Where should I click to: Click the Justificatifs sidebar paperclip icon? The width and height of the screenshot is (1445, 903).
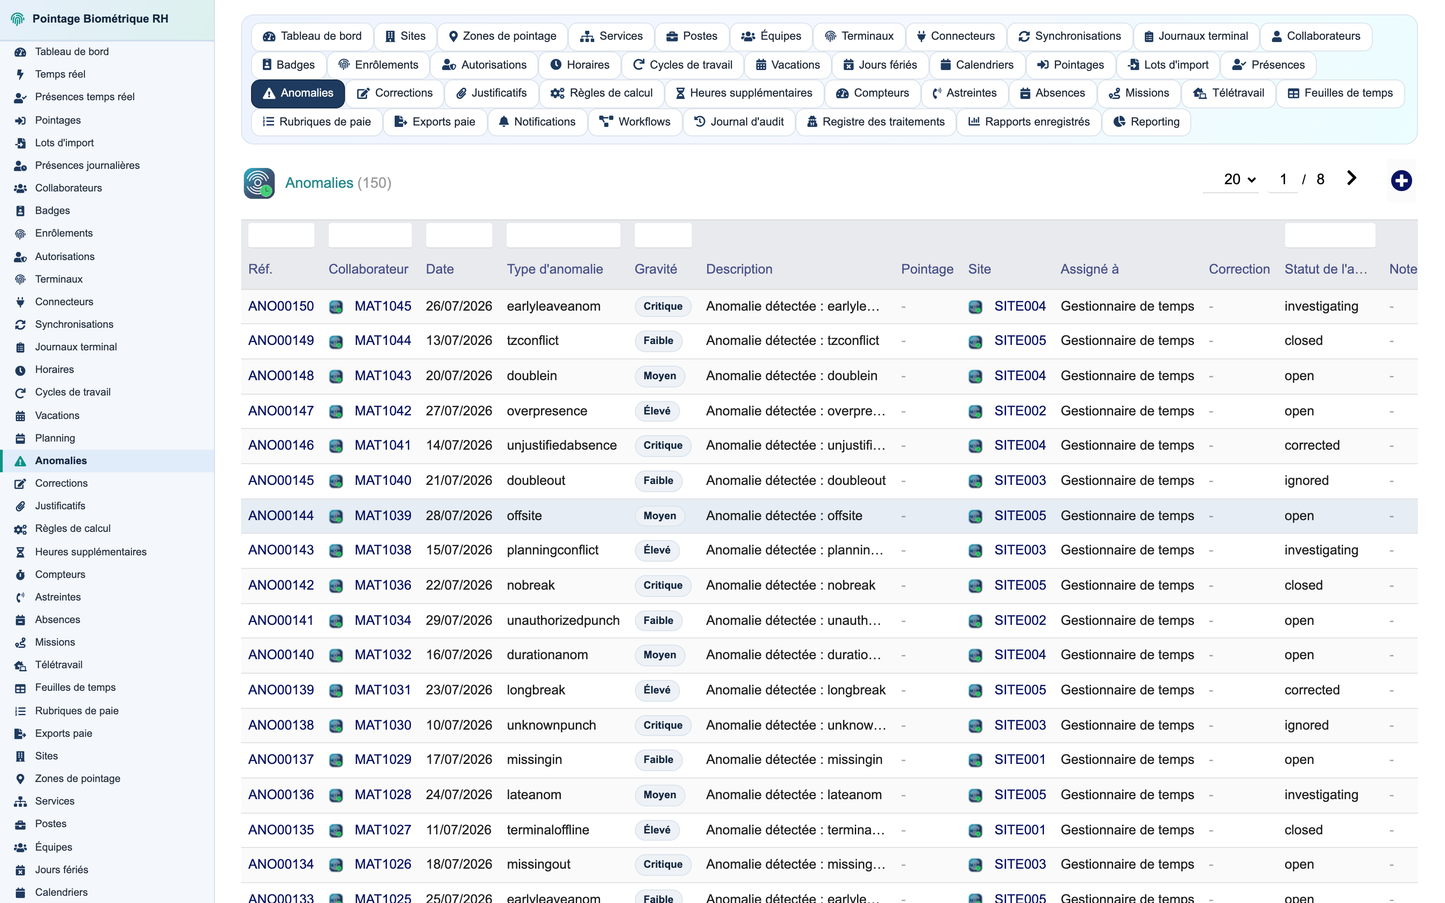click(20, 506)
